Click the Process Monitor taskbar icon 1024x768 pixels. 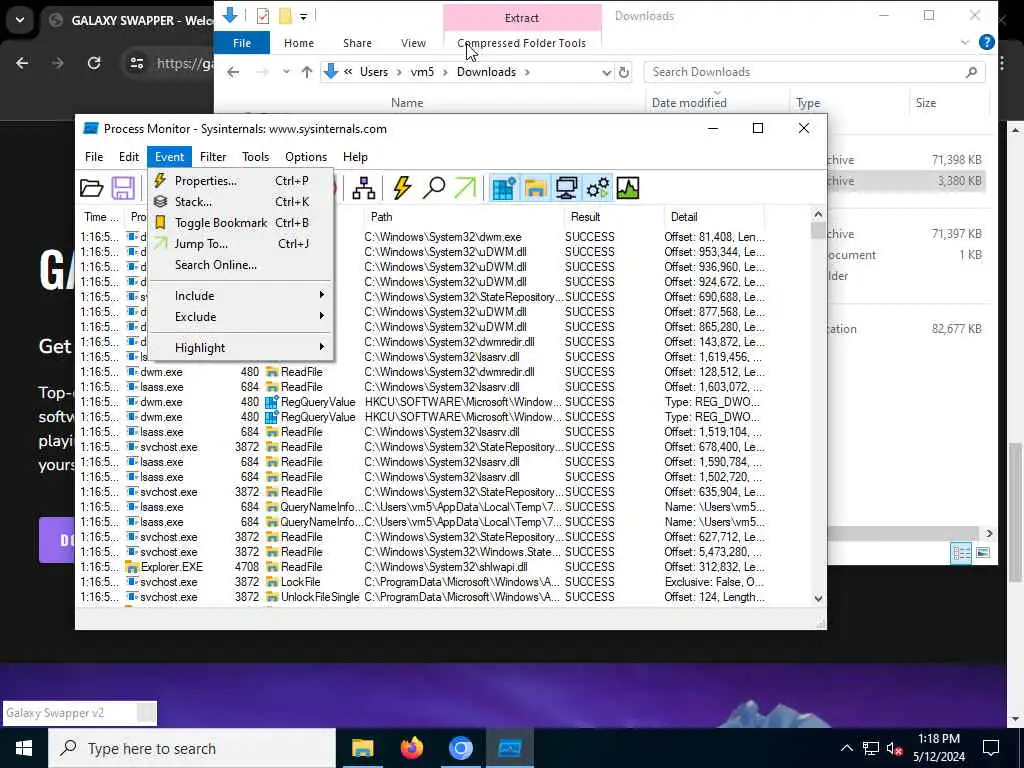[x=510, y=748]
